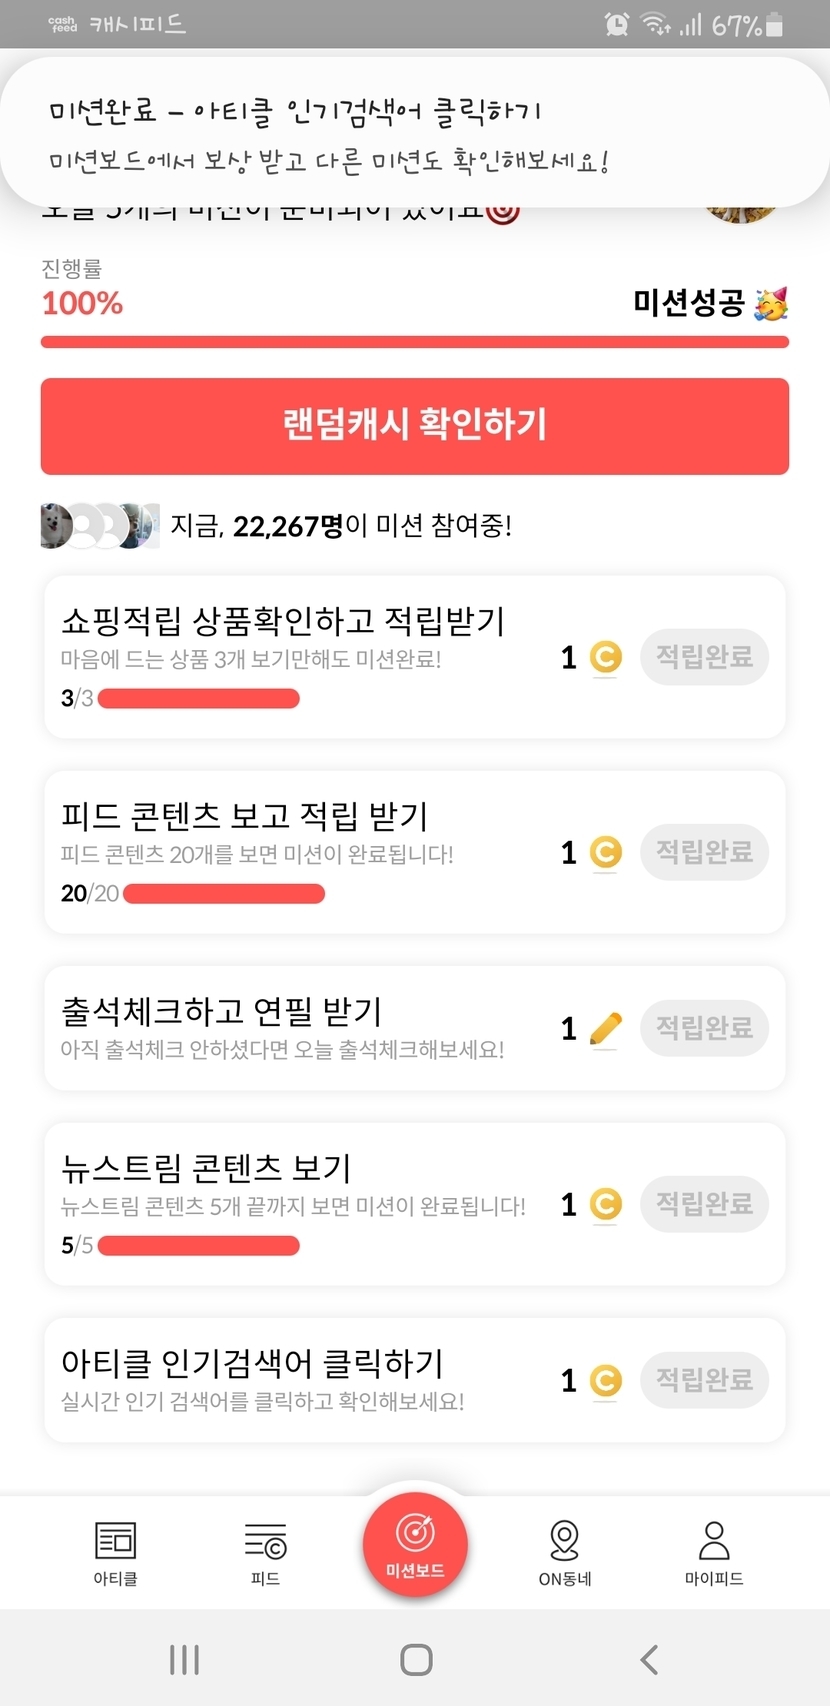Tap coin icon on 쇼핑적립 mission
Viewport: 830px width, 1706px height.
(606, 657)
